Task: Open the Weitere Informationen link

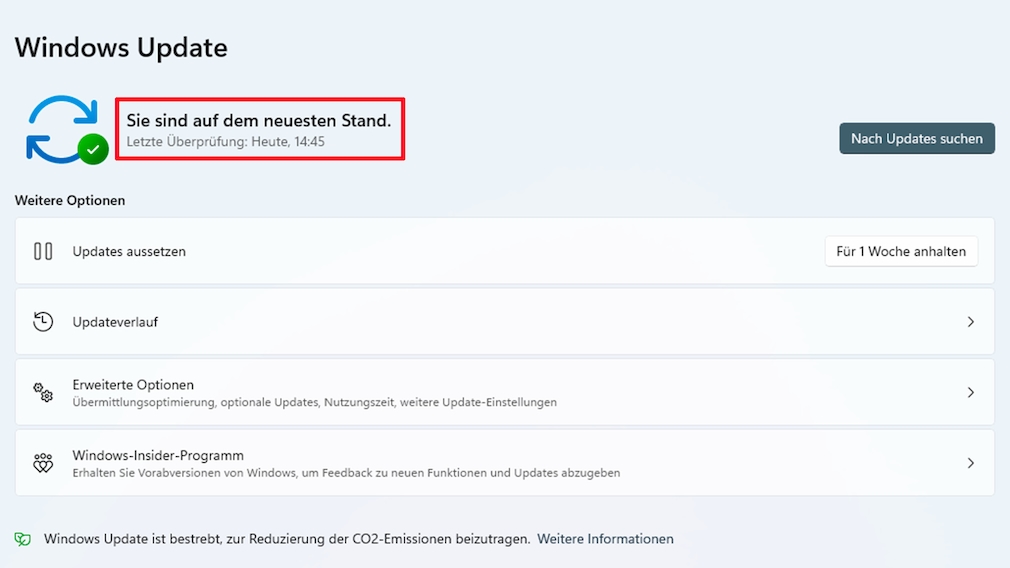Action: 605,539
